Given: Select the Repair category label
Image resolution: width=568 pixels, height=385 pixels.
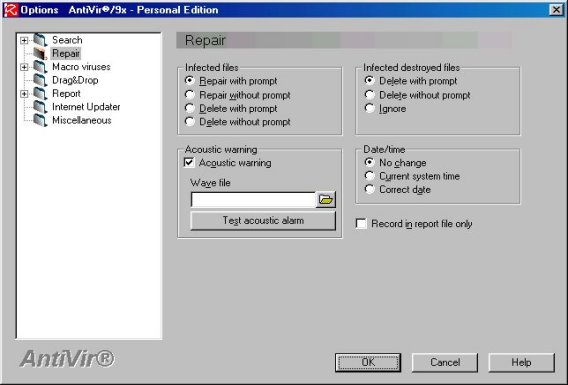Looking at the screenshot, I should (x=66, y=53).
